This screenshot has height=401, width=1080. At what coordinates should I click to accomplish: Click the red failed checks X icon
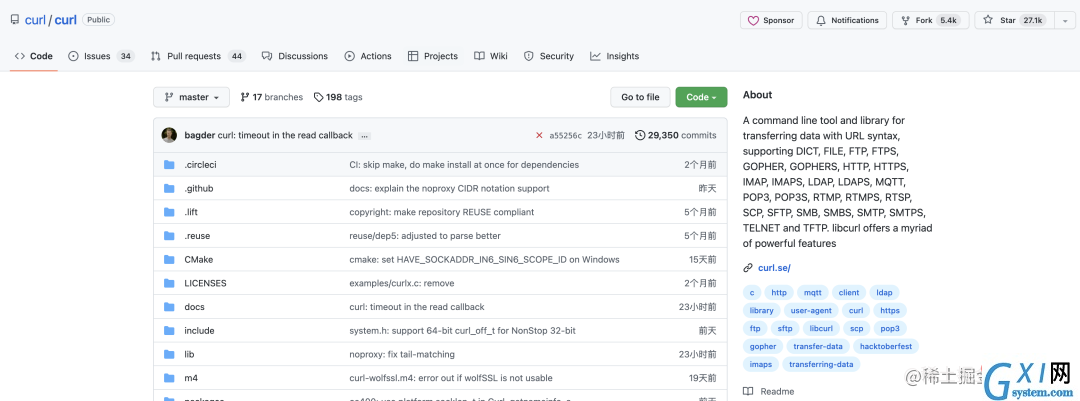(539, 135)
